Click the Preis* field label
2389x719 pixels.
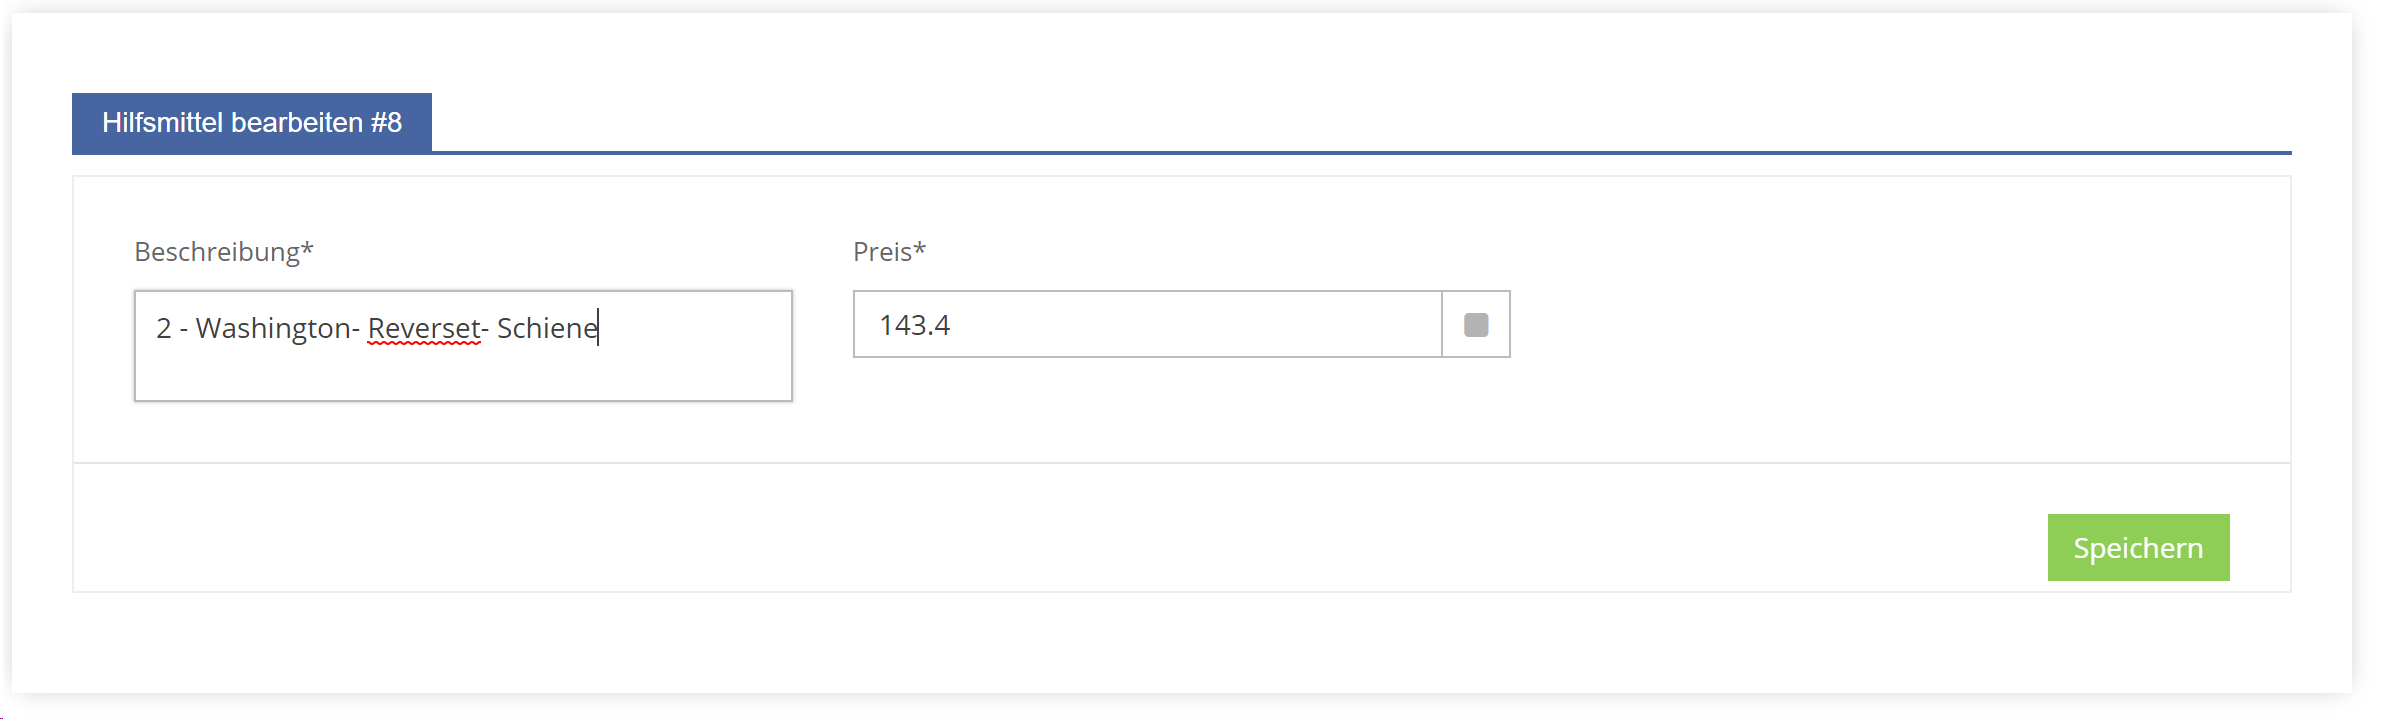(x=889, y=251)
